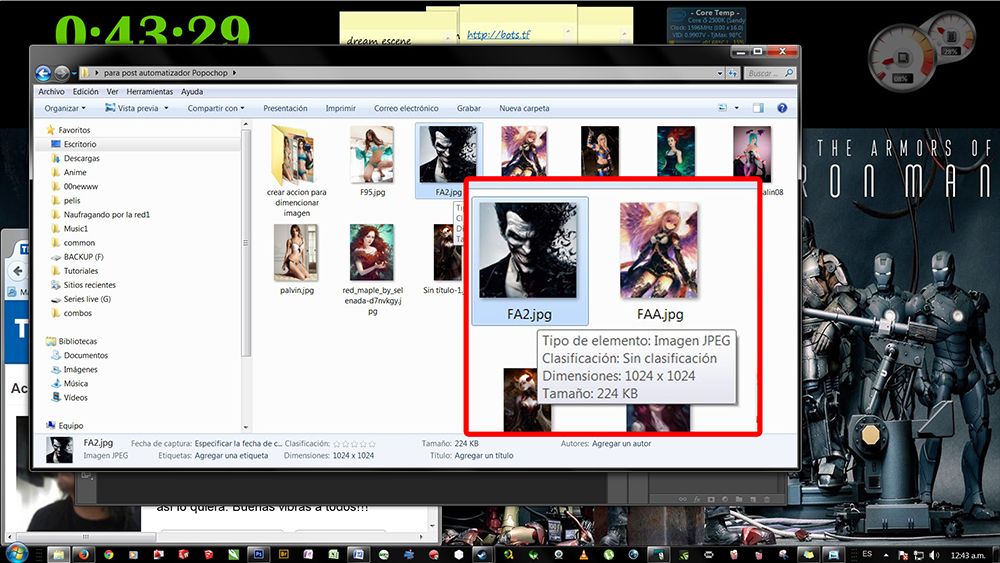The width and height of the screenshot is (1000, 563).
Task: Click nav pane scrollbar down arrow
Action: click(246, 427)
